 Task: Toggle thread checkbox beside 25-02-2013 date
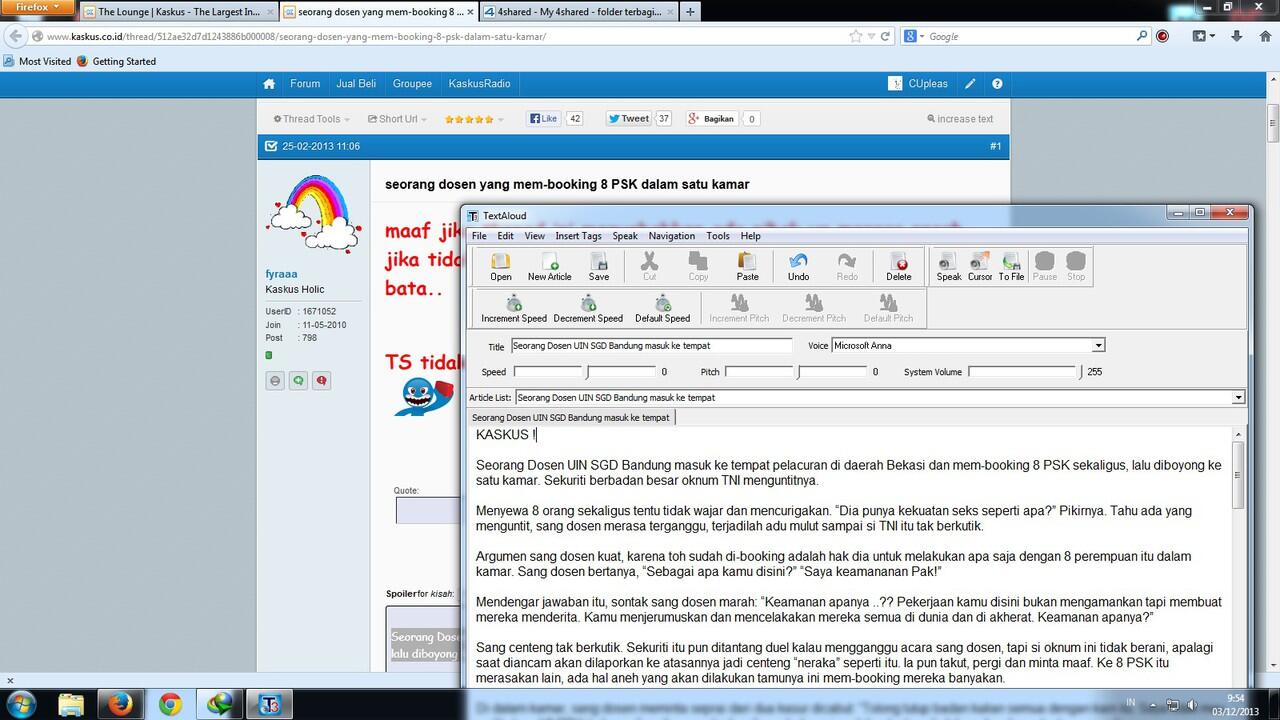(271, 147)
